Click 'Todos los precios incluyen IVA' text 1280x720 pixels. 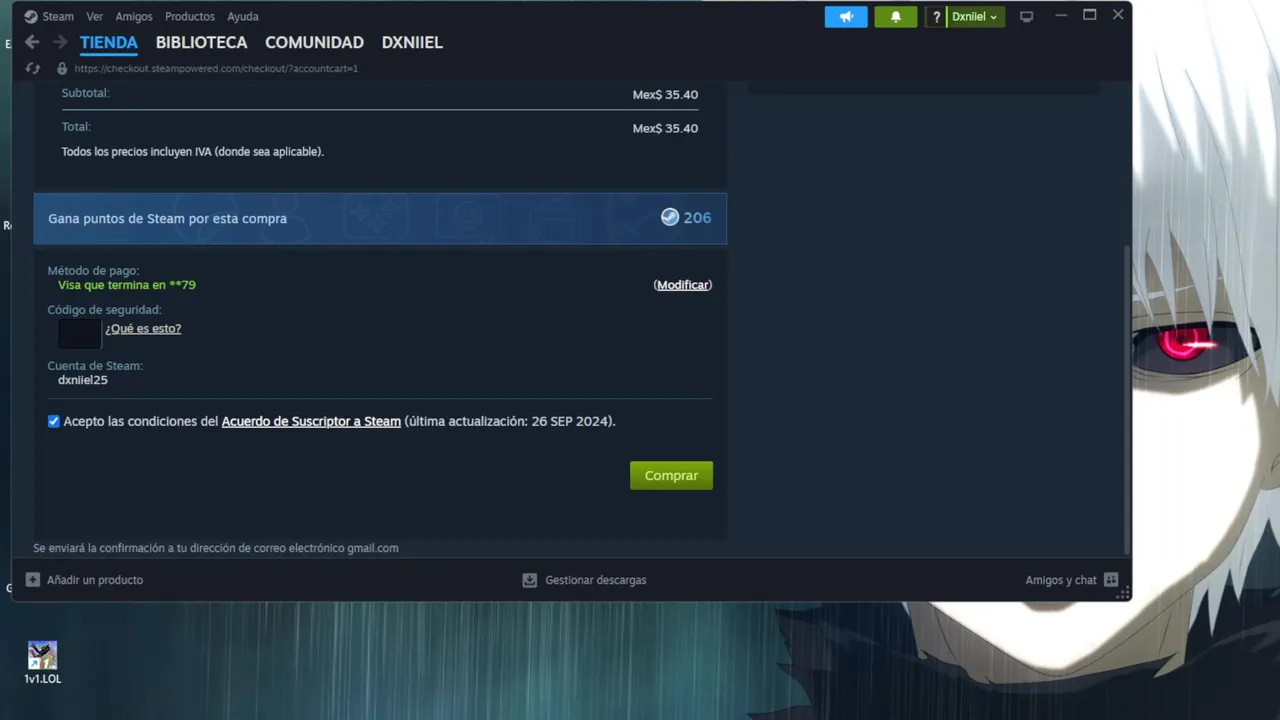(x=193, y=152)
